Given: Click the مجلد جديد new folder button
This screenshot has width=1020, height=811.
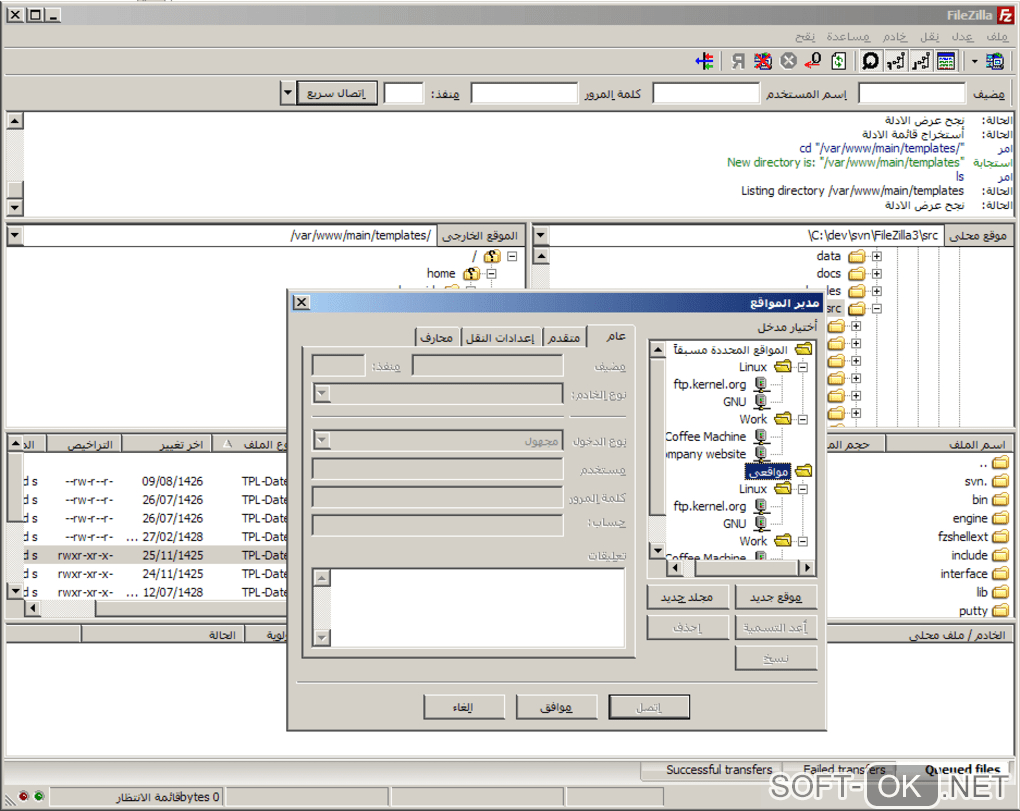Looking at the screenshot, I should [688, 597].
